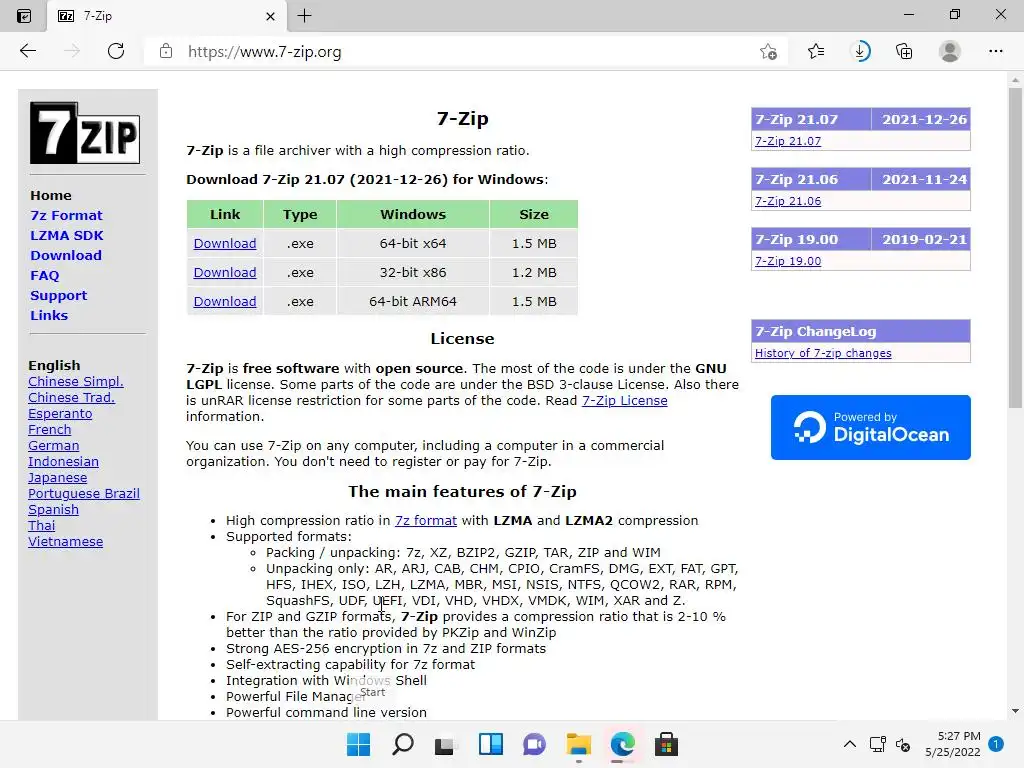Download the 64-bit ARM64 .exe
This screenshot has width=1024, height=768.
click(x=225, y=302)
